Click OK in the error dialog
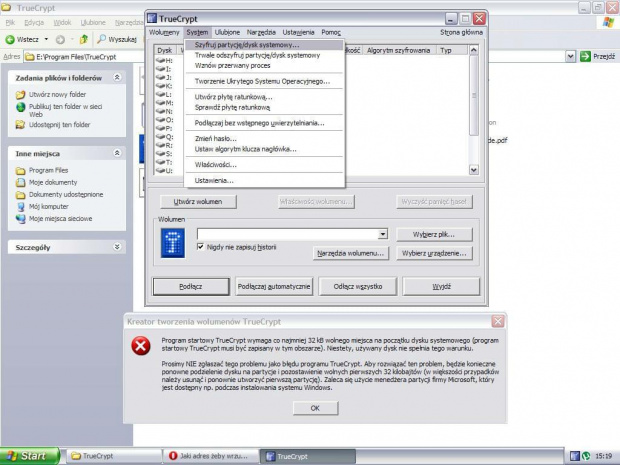 (316, 408)
